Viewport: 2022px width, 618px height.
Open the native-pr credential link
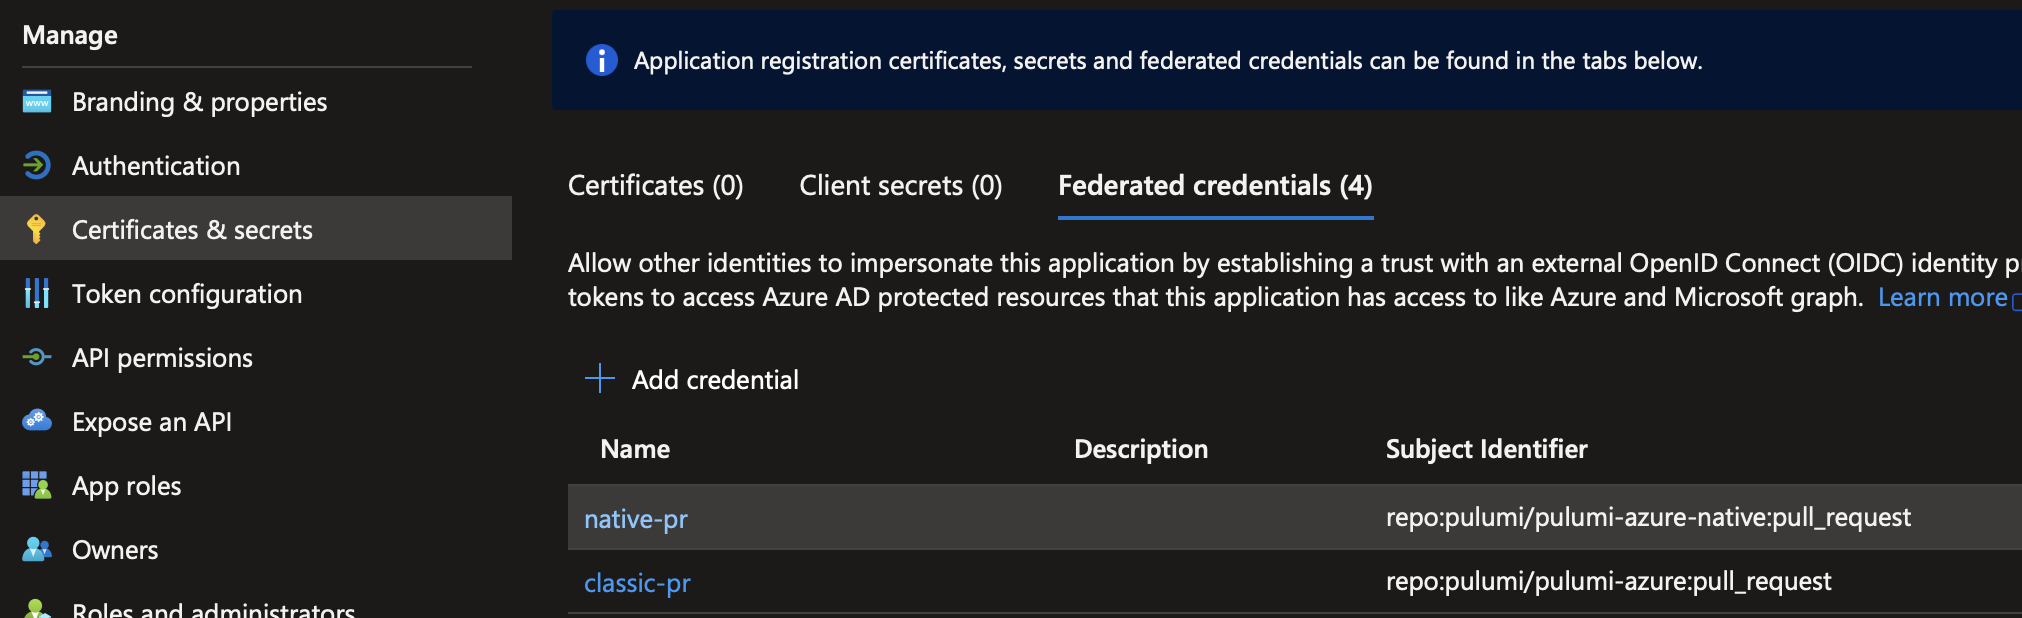click(x=636, y=519)
